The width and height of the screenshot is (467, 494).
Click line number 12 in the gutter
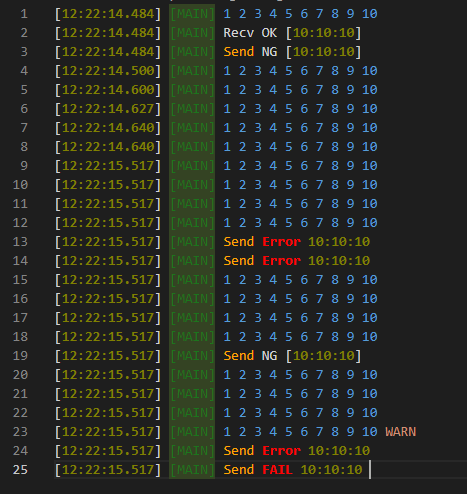tap(20, 223)
